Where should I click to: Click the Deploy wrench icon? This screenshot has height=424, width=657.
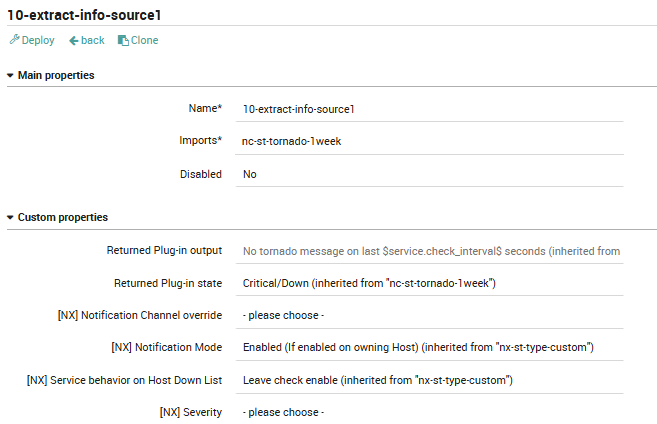pos(15,39)
